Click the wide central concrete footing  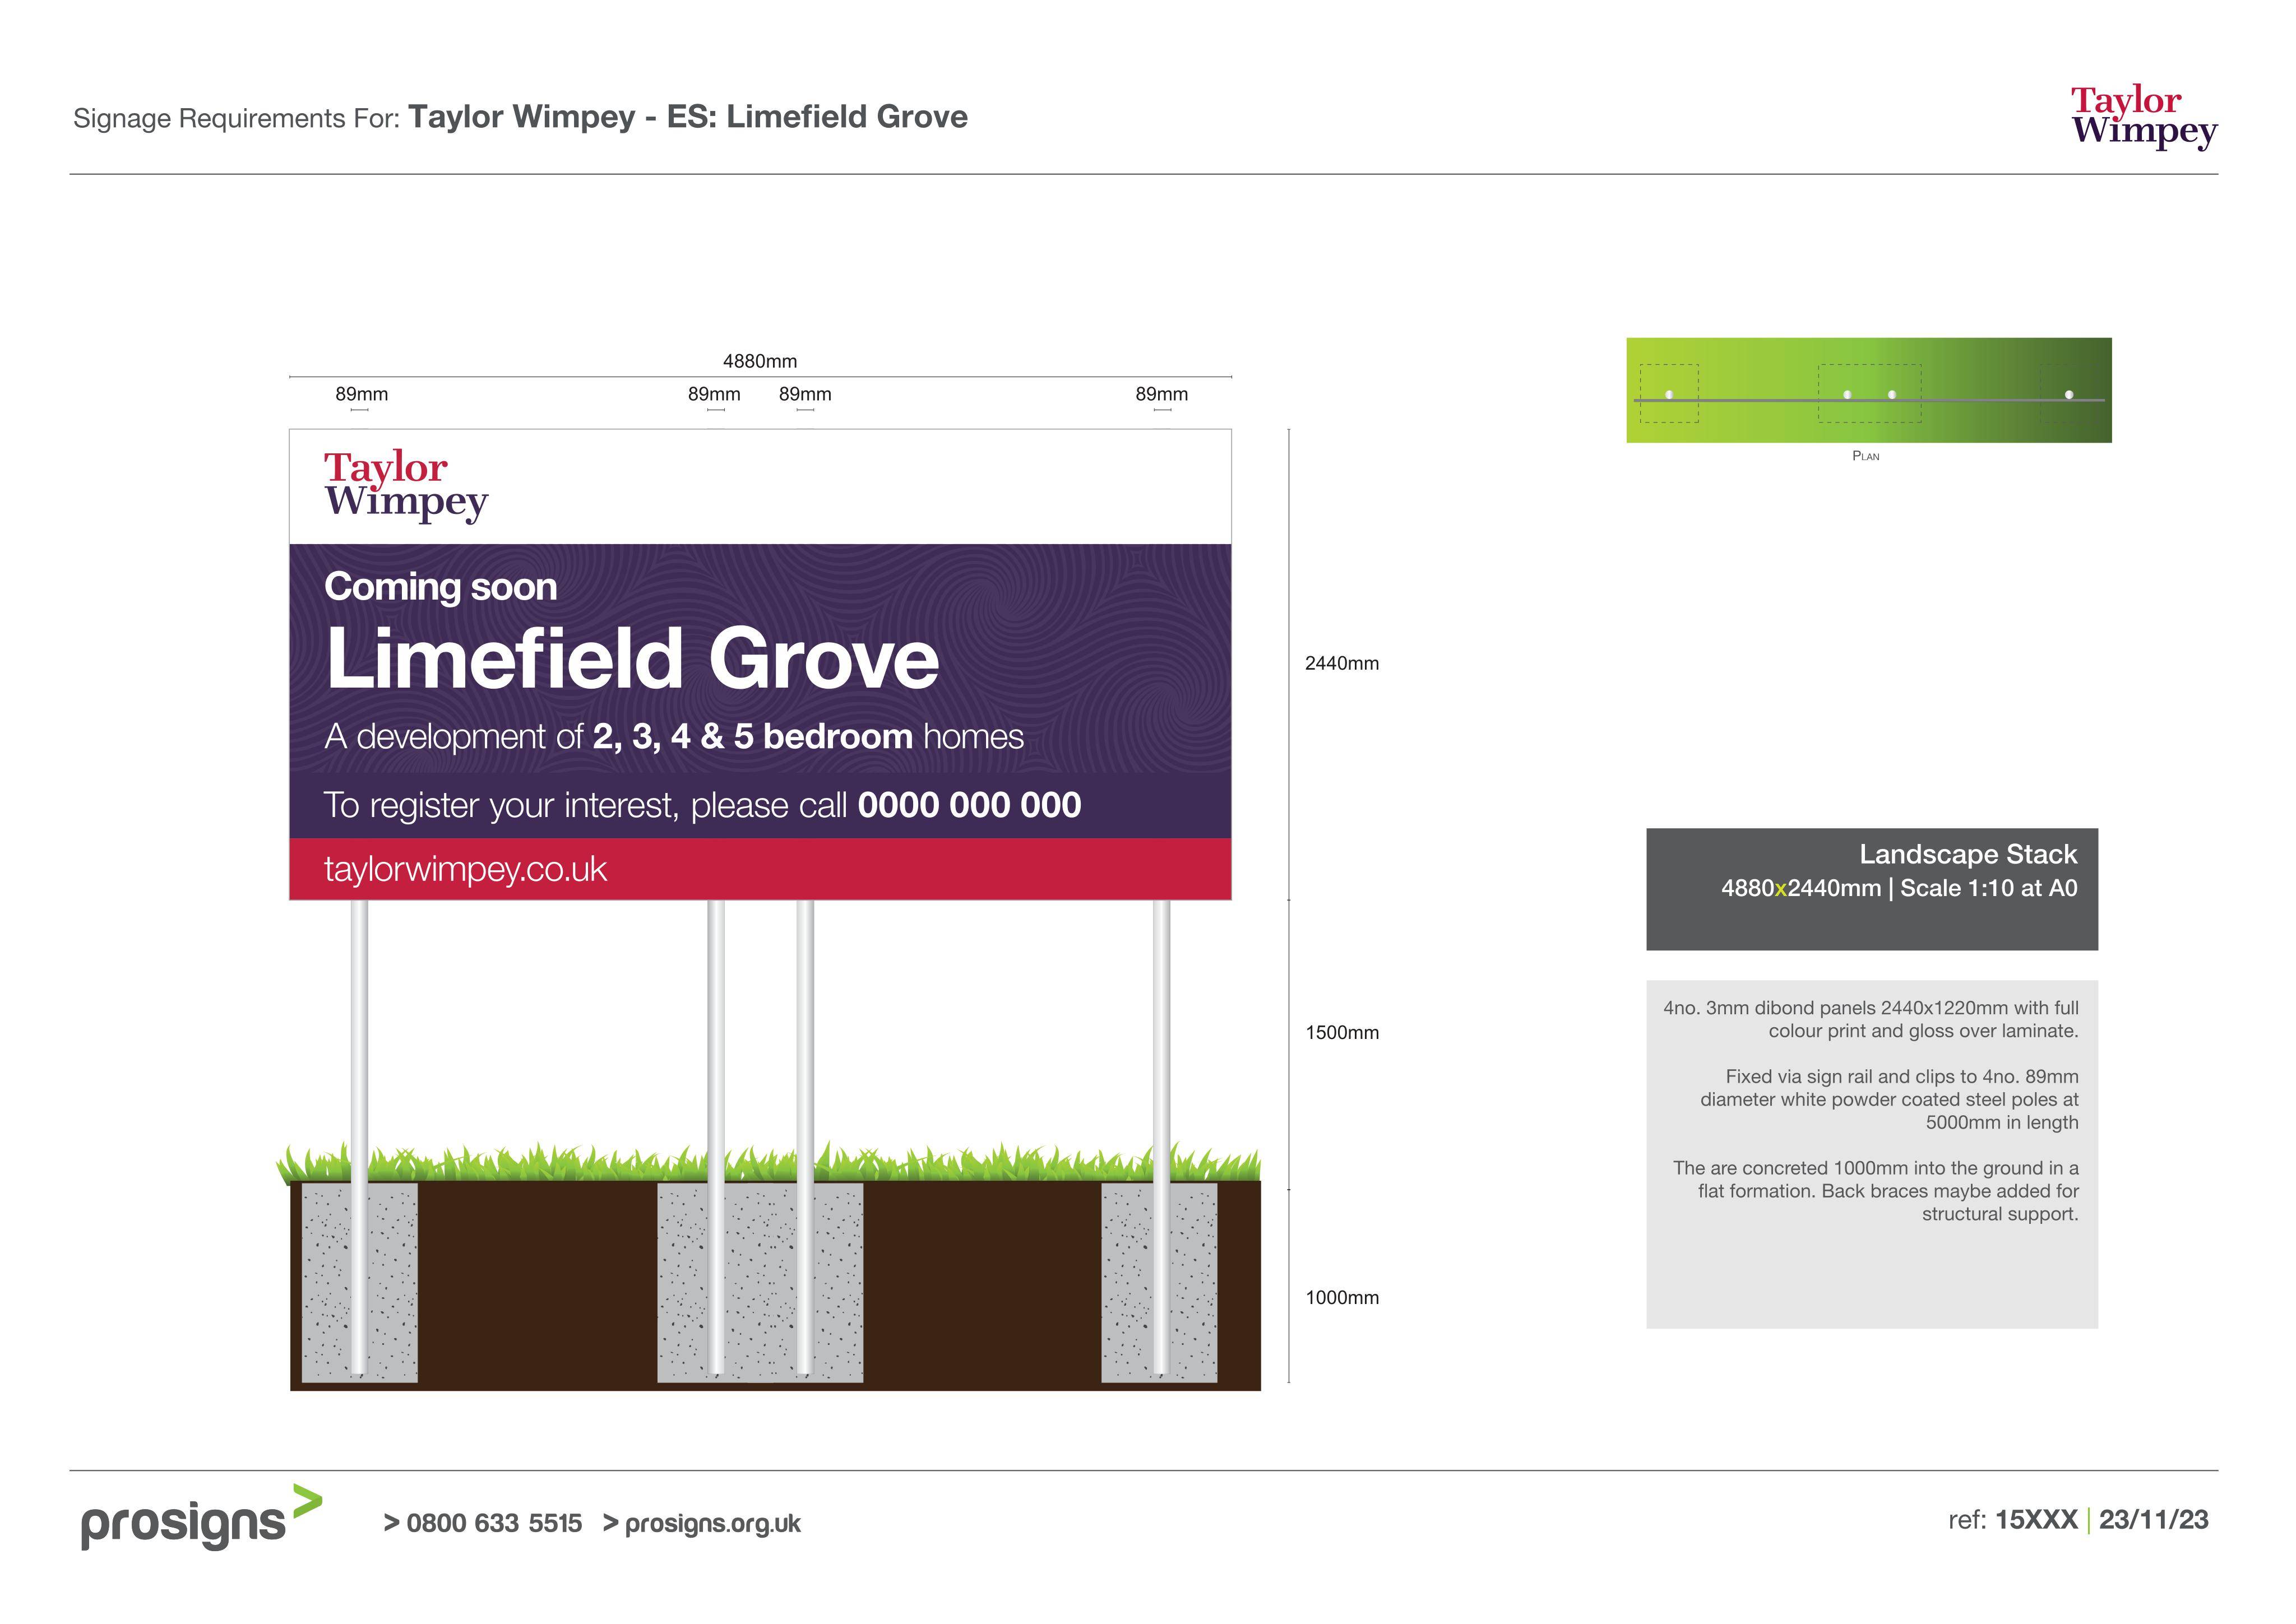[x=760, y=1283]
